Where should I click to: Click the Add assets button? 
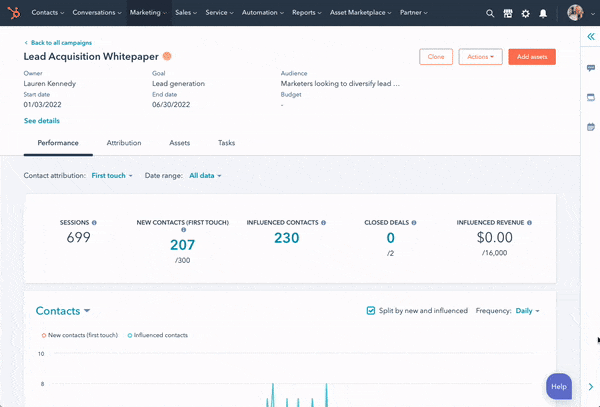[x=531, y=57]
